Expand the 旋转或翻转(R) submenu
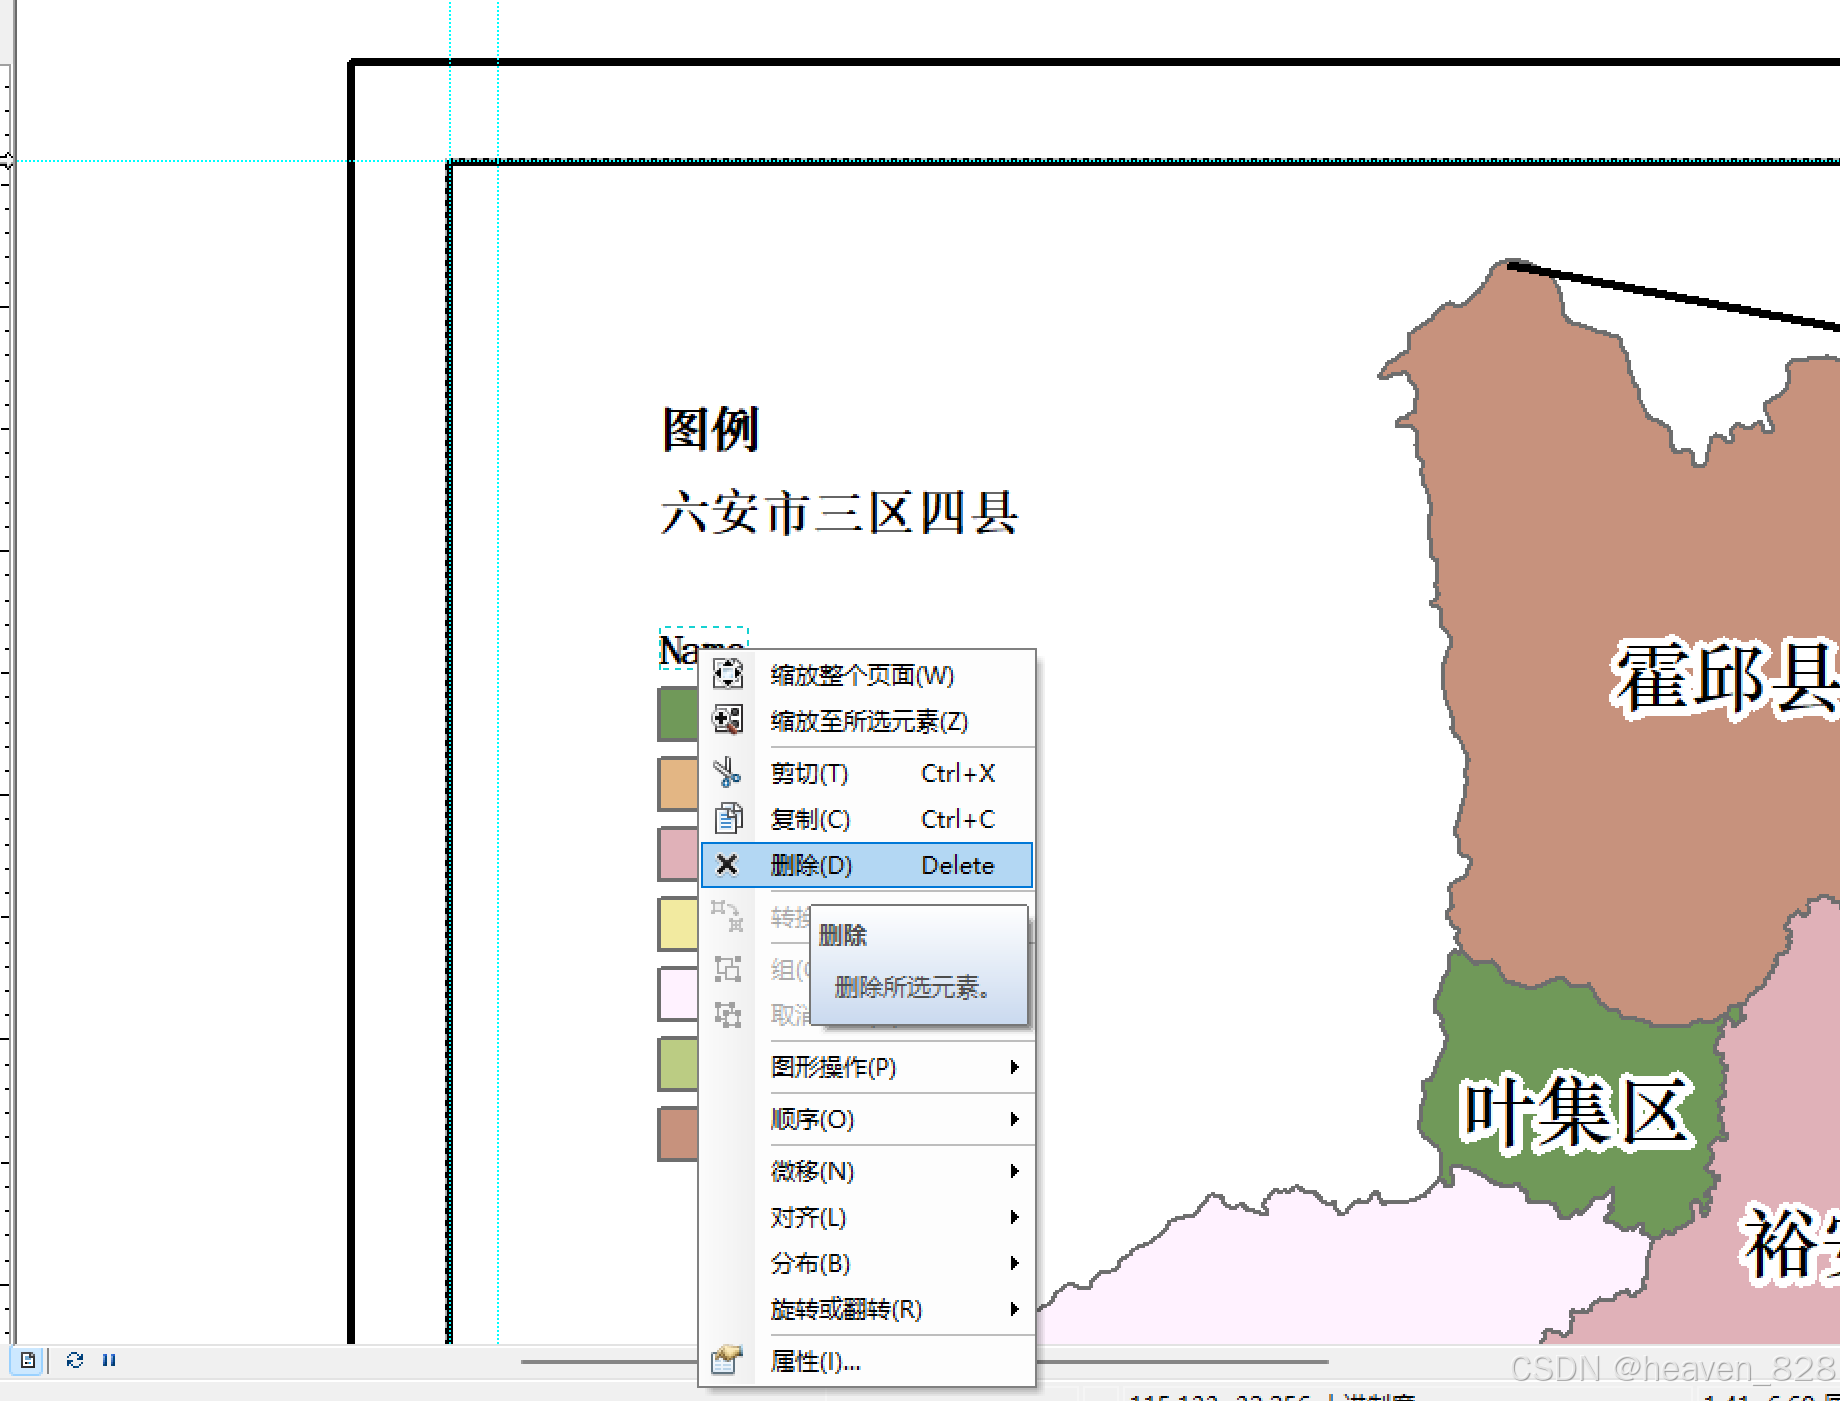1840x1401 pixels. (x=867, y=1309)
